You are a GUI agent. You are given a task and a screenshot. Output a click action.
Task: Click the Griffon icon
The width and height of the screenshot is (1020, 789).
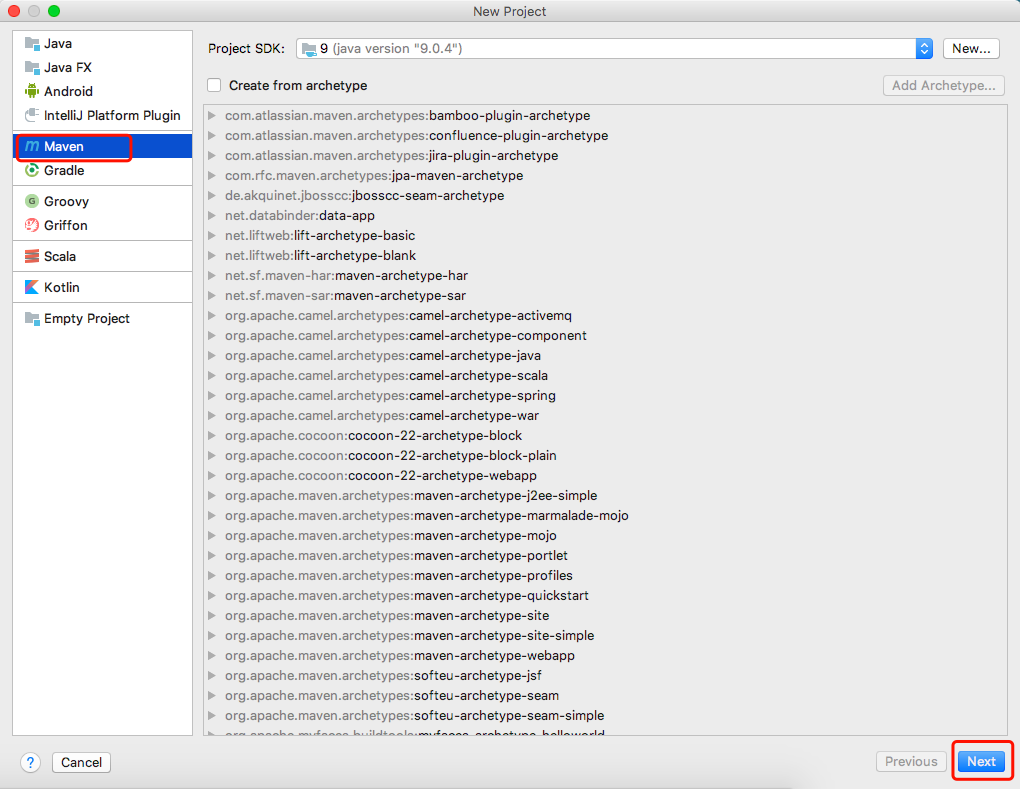point(32,225)
